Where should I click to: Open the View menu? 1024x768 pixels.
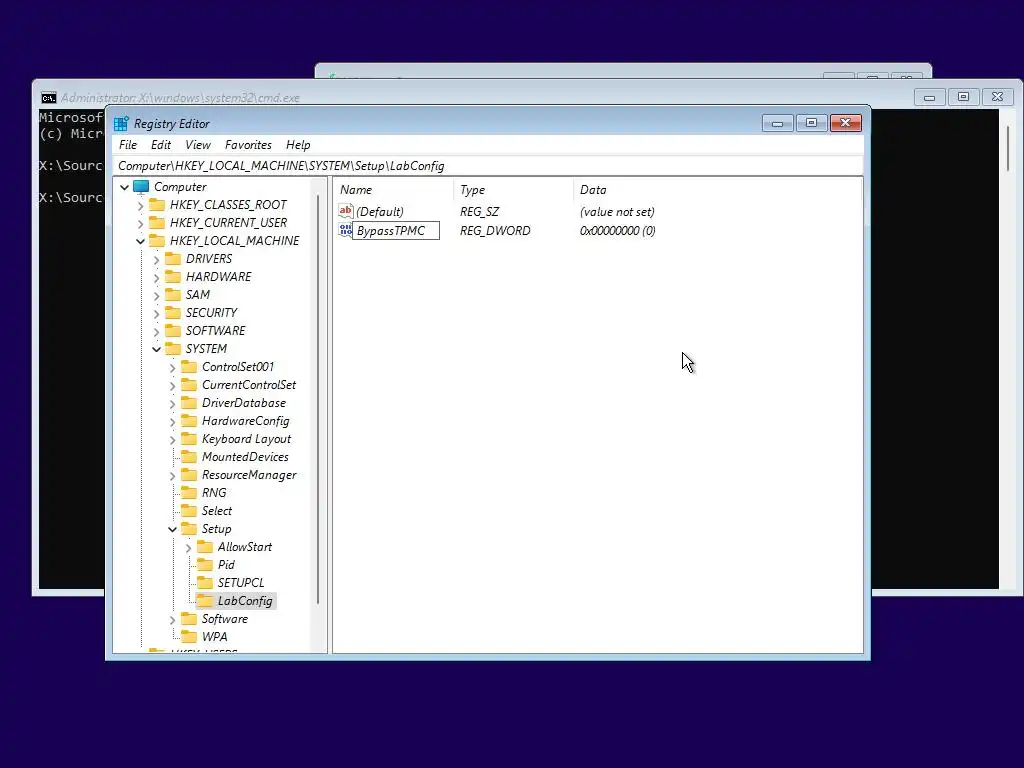198,145
